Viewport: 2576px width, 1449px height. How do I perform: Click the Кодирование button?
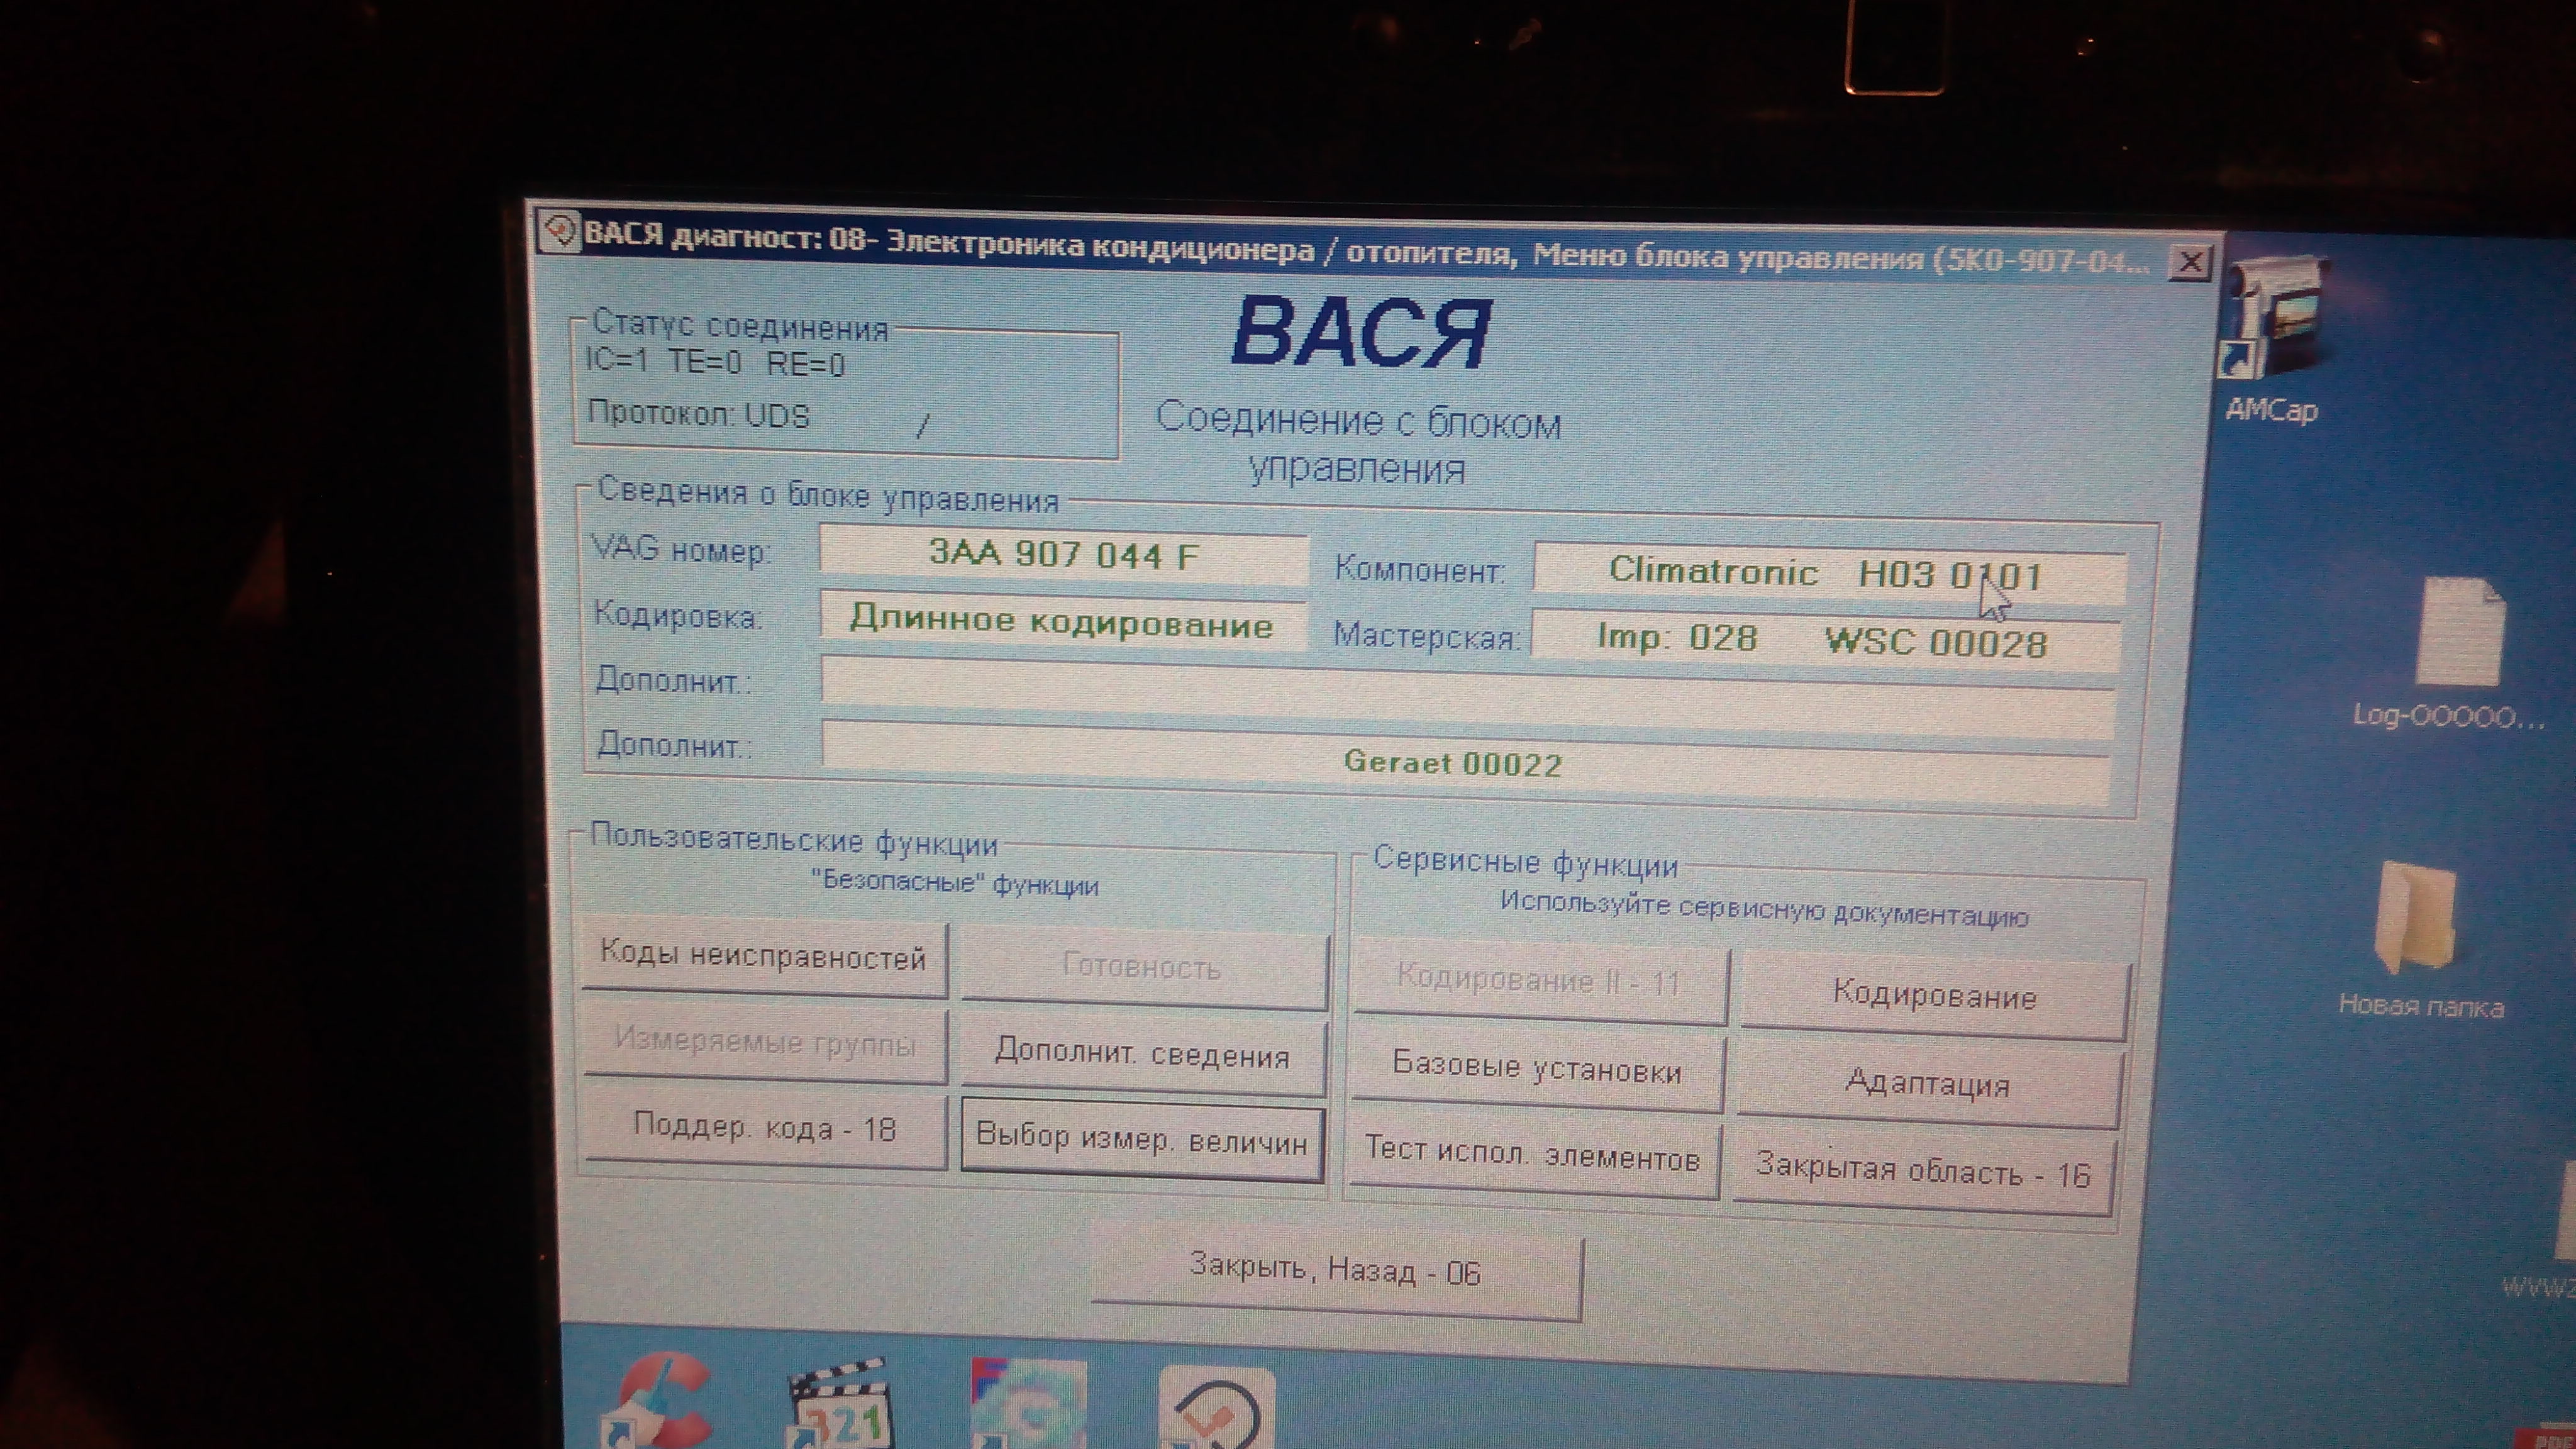(x=1934, y=996)
